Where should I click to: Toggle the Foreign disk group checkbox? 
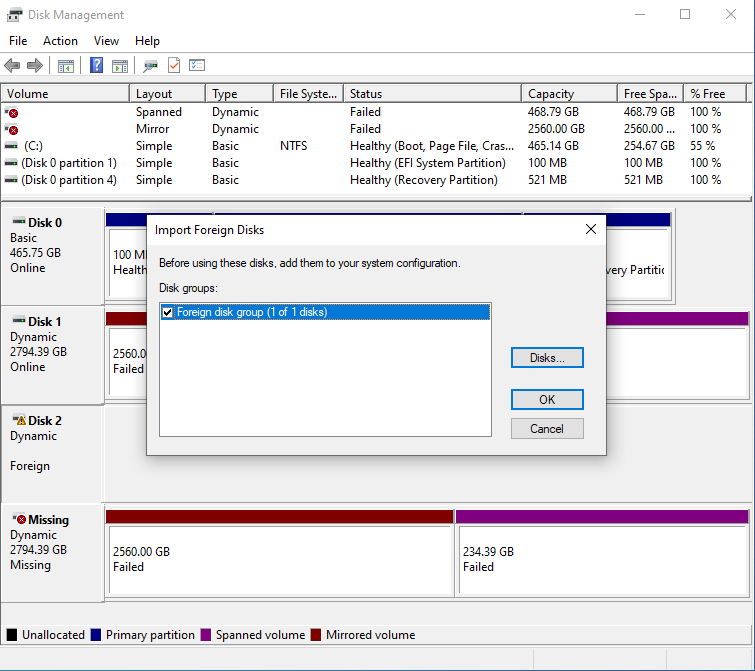tap(167, 312)
